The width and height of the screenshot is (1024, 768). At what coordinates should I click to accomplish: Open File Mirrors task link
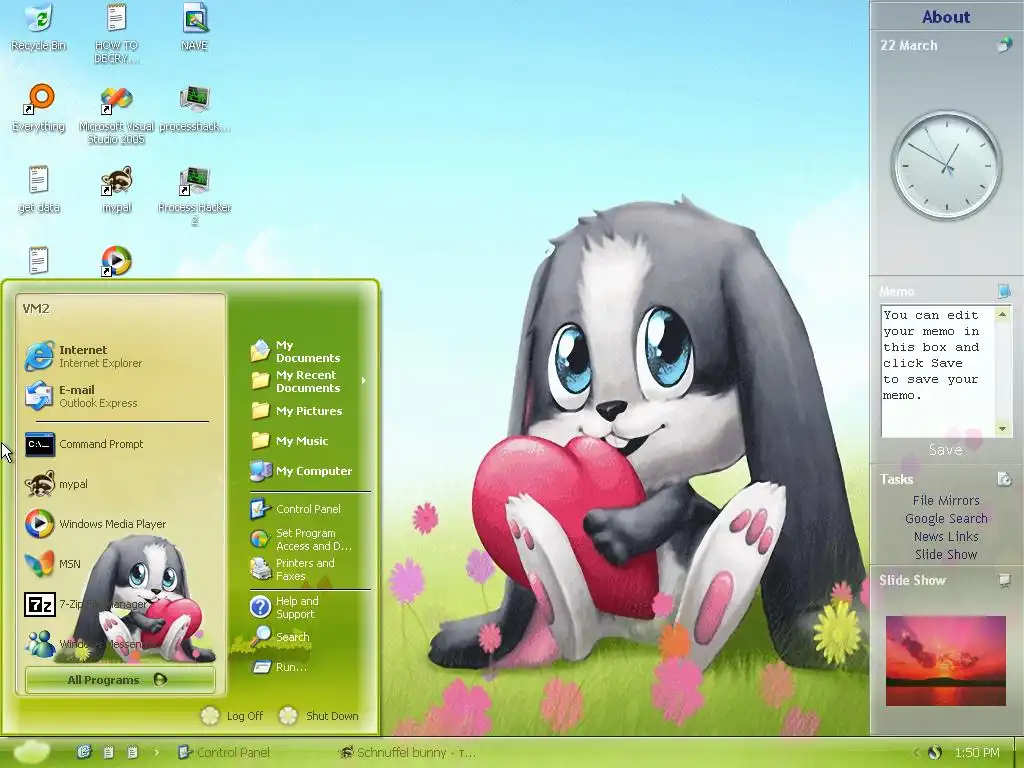pyautogui.click(x=946, y=500)
